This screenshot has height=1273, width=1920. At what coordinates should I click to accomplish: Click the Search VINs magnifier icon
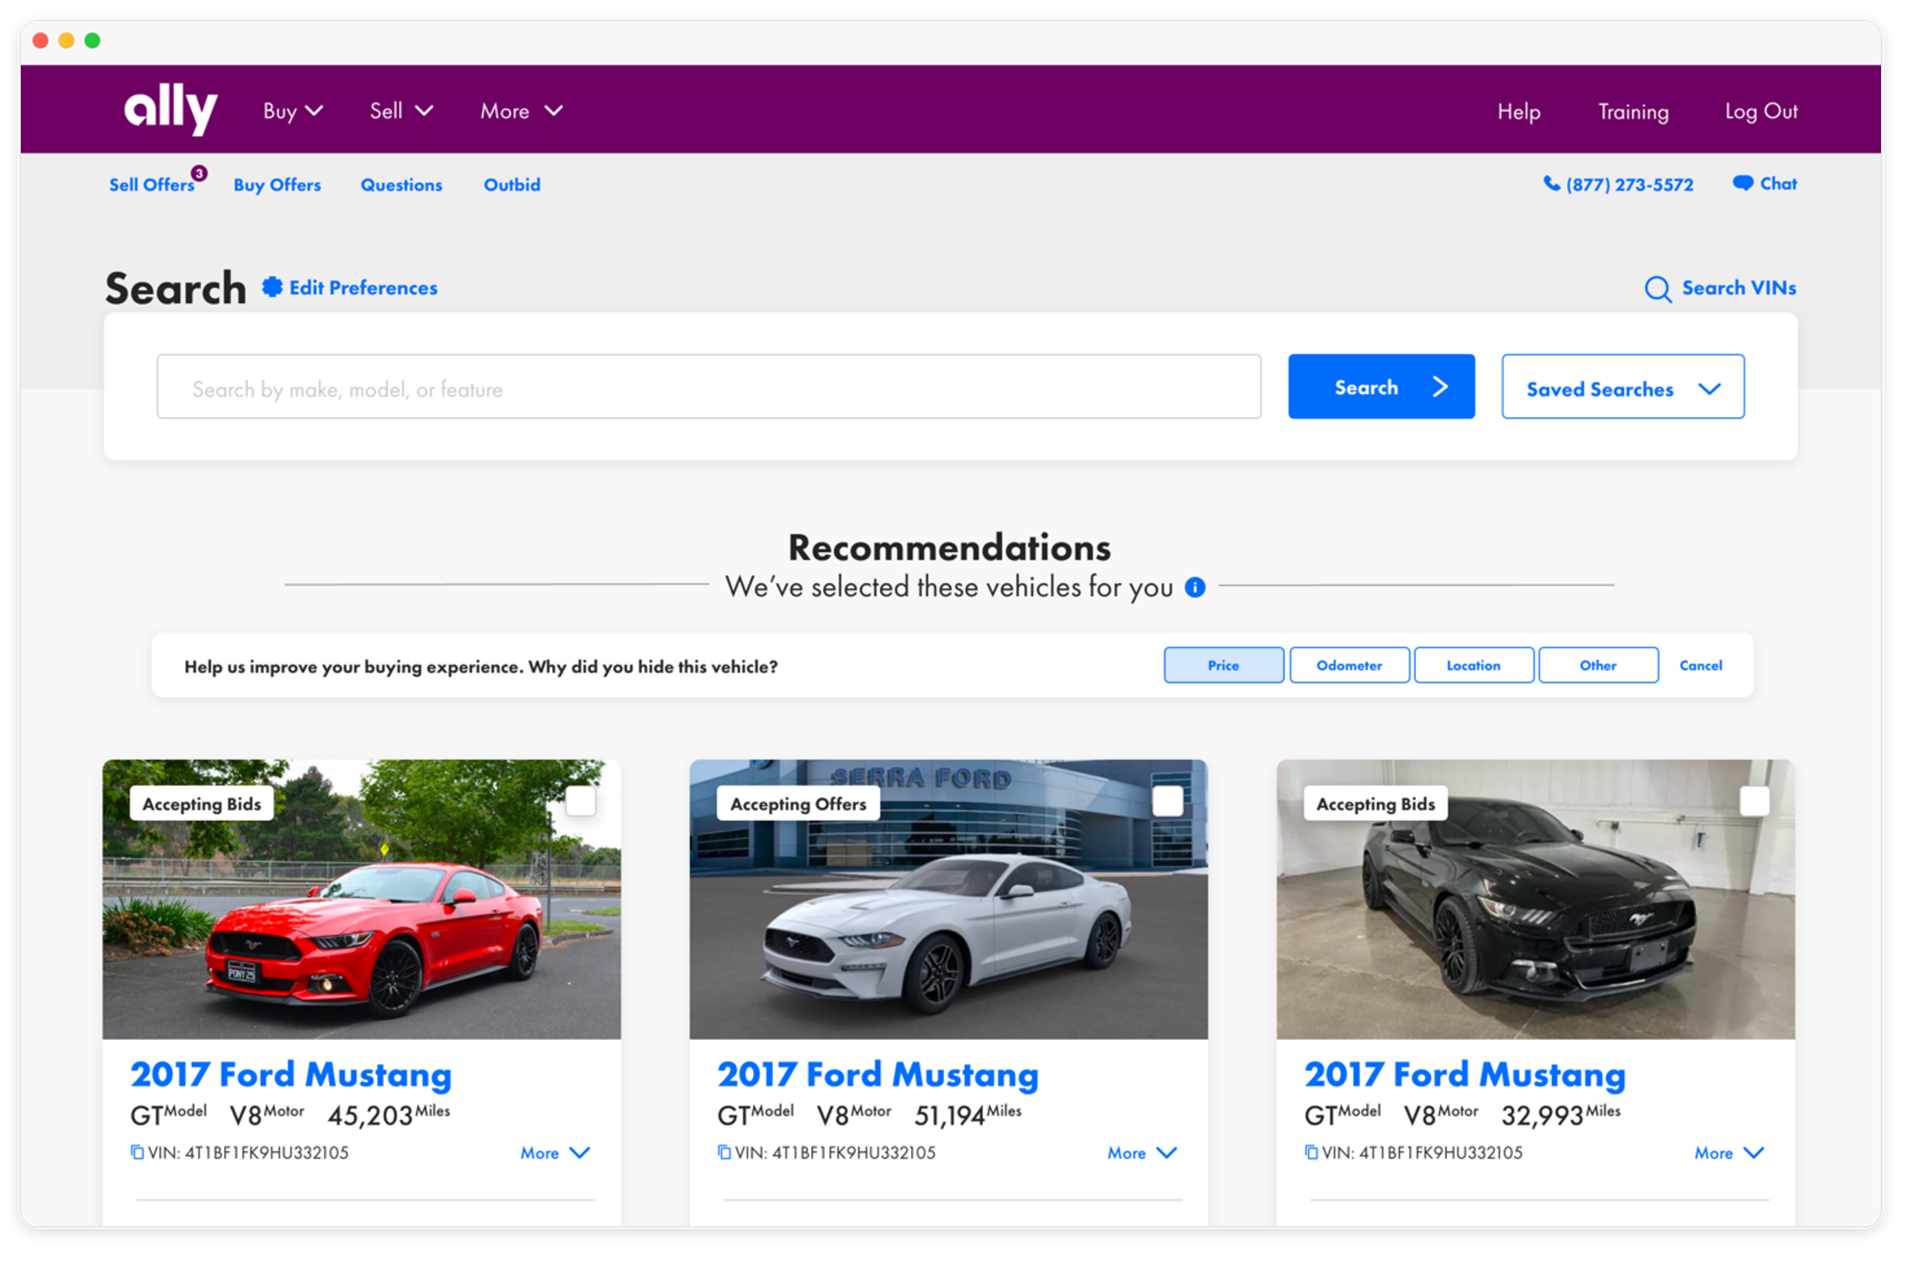click(x=1657, y=289)
